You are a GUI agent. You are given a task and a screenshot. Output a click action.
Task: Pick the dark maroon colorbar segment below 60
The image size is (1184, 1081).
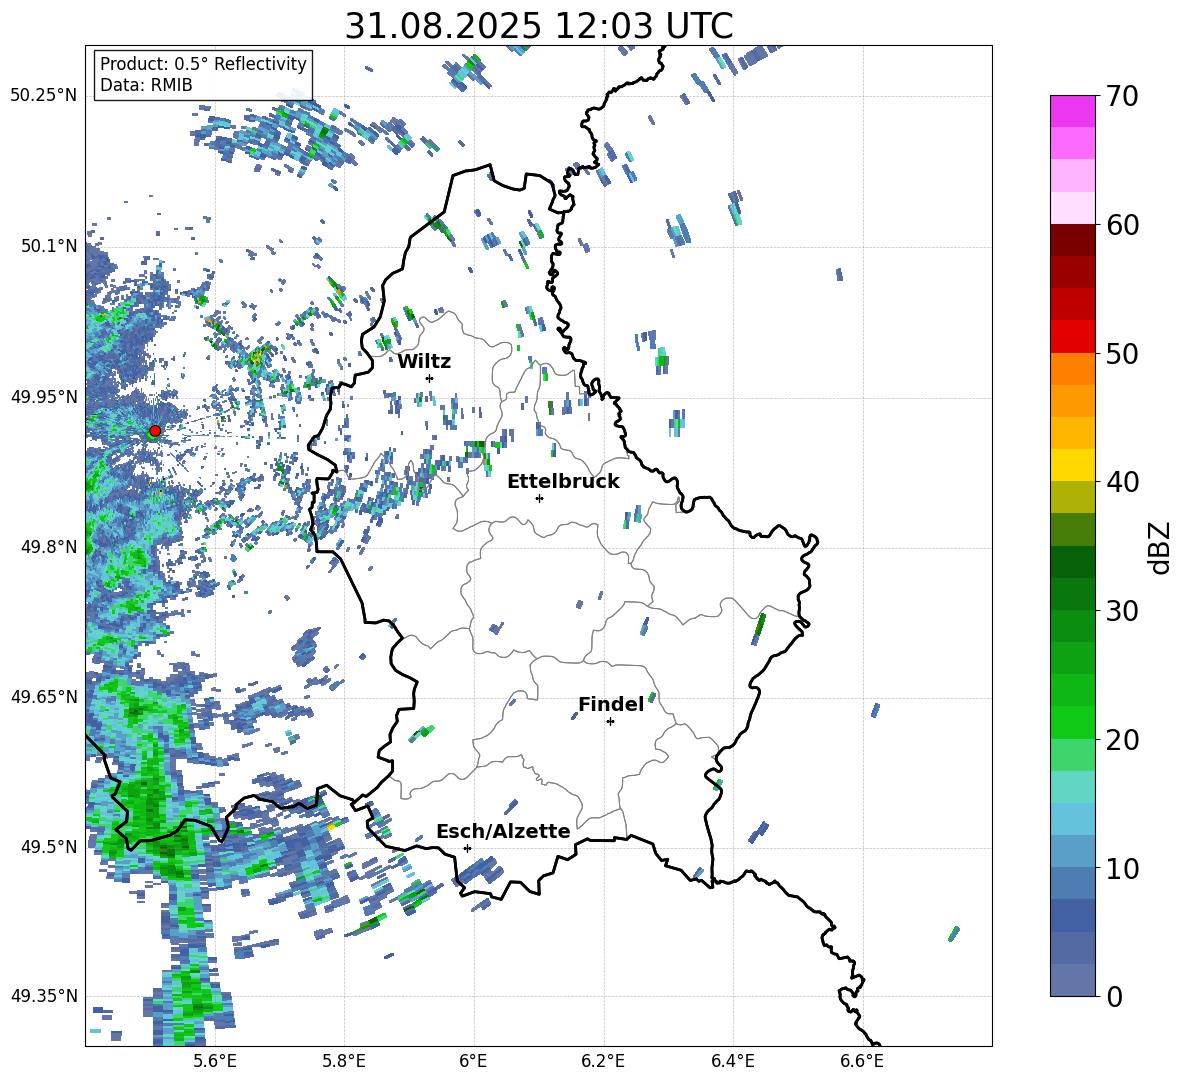(x=1072, y=240)
